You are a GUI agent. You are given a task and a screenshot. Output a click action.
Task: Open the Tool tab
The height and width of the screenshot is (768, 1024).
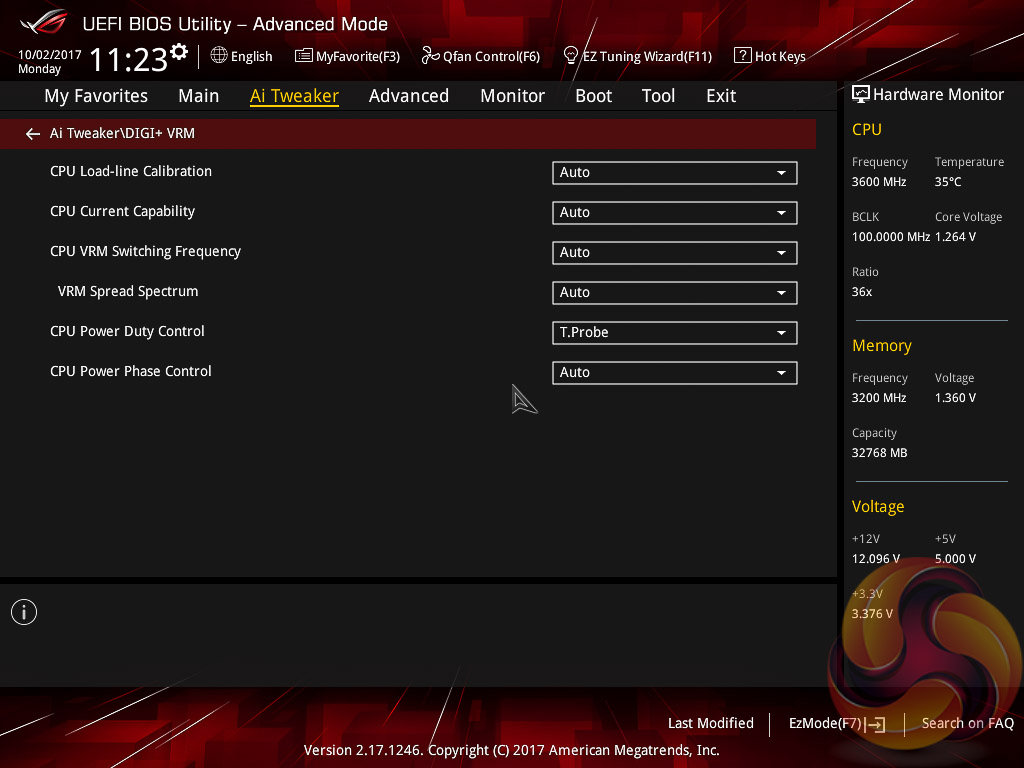point(658,96)
